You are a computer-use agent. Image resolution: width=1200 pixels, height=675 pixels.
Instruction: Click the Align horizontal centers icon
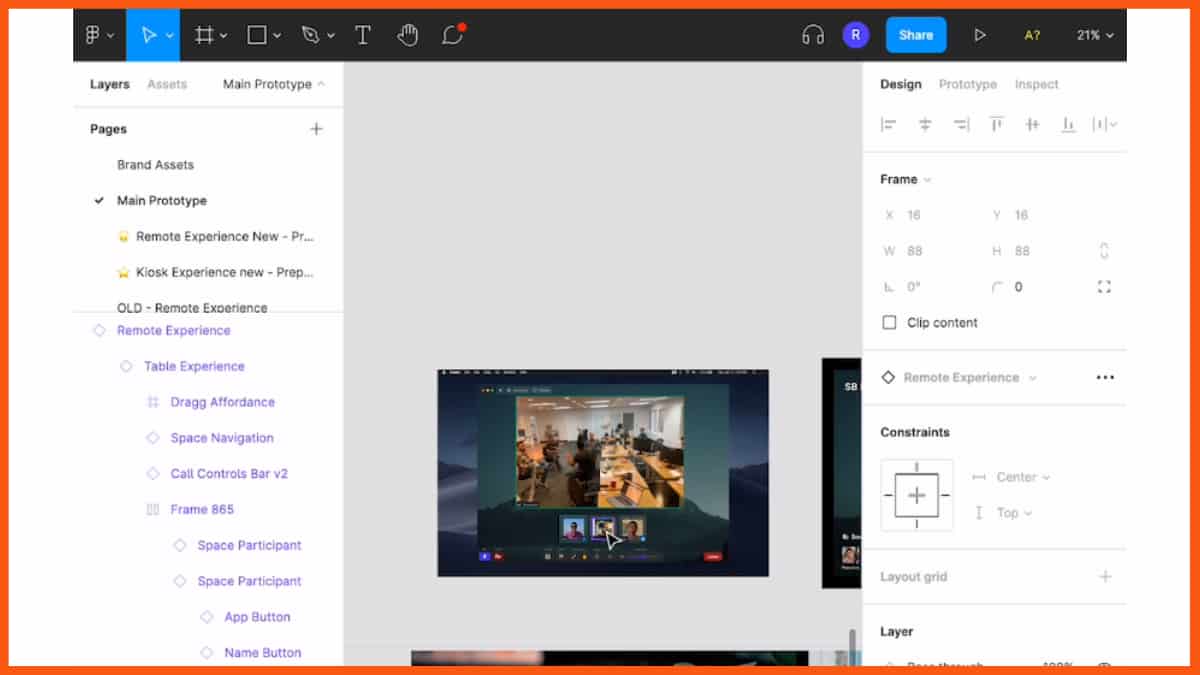(925, 124)
